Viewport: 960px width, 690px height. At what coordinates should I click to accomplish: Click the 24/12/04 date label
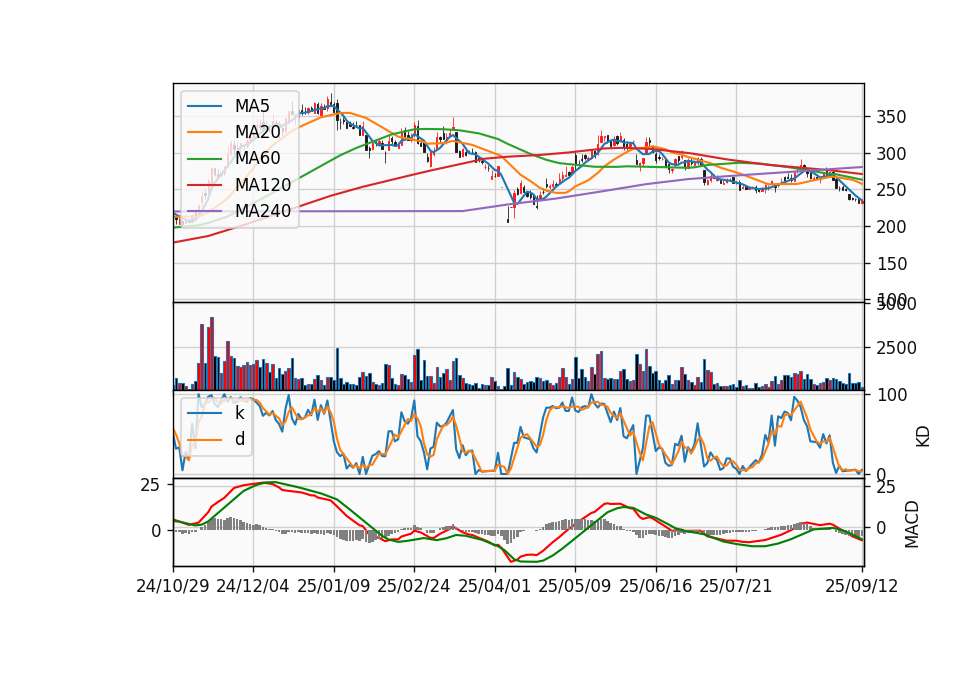pos(253,586)
